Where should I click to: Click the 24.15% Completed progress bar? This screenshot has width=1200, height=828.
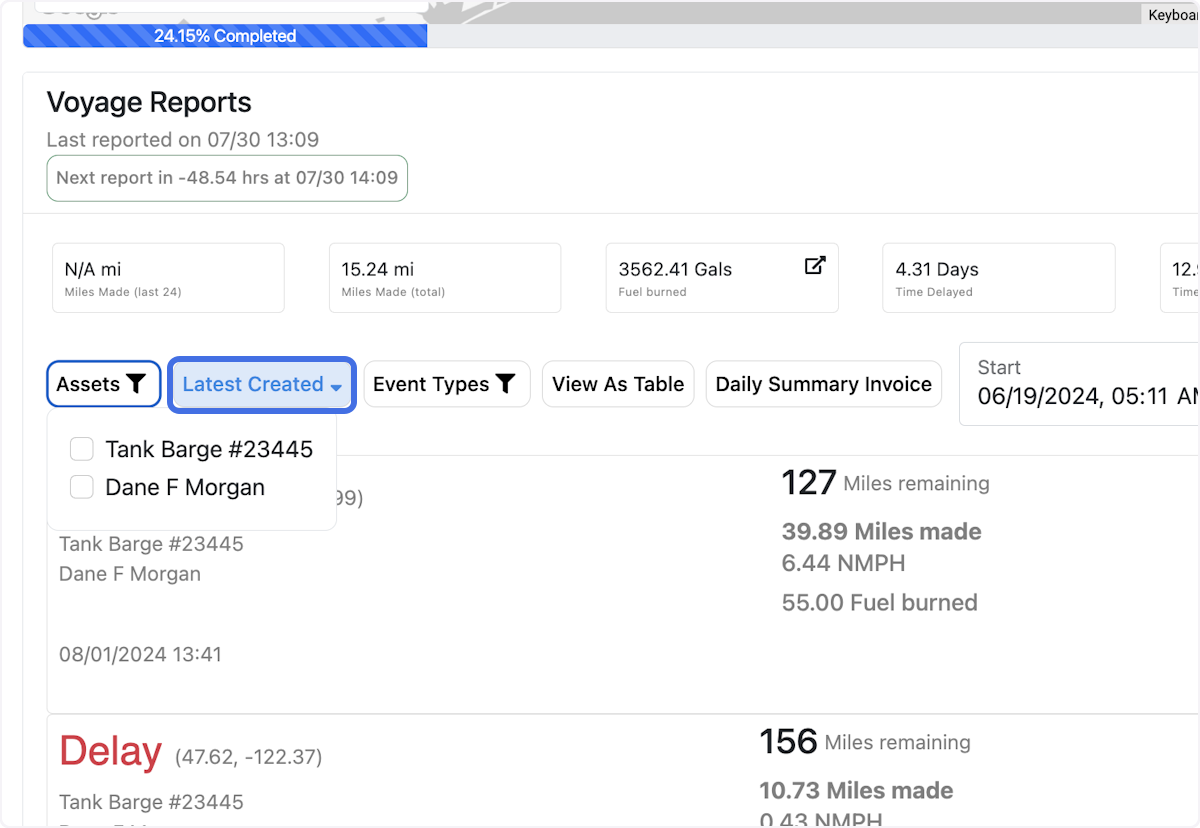(225, 36)
